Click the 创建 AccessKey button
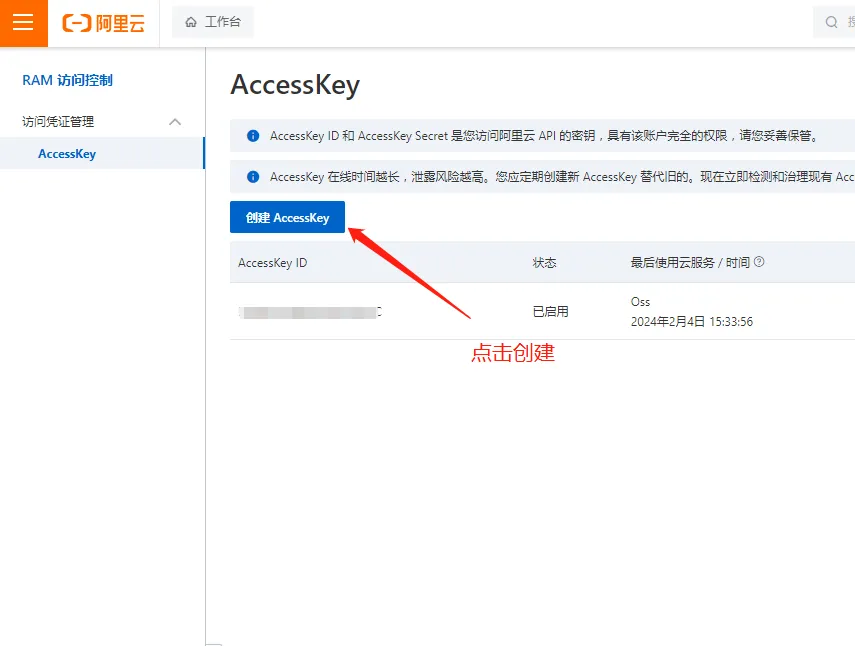 287,217
